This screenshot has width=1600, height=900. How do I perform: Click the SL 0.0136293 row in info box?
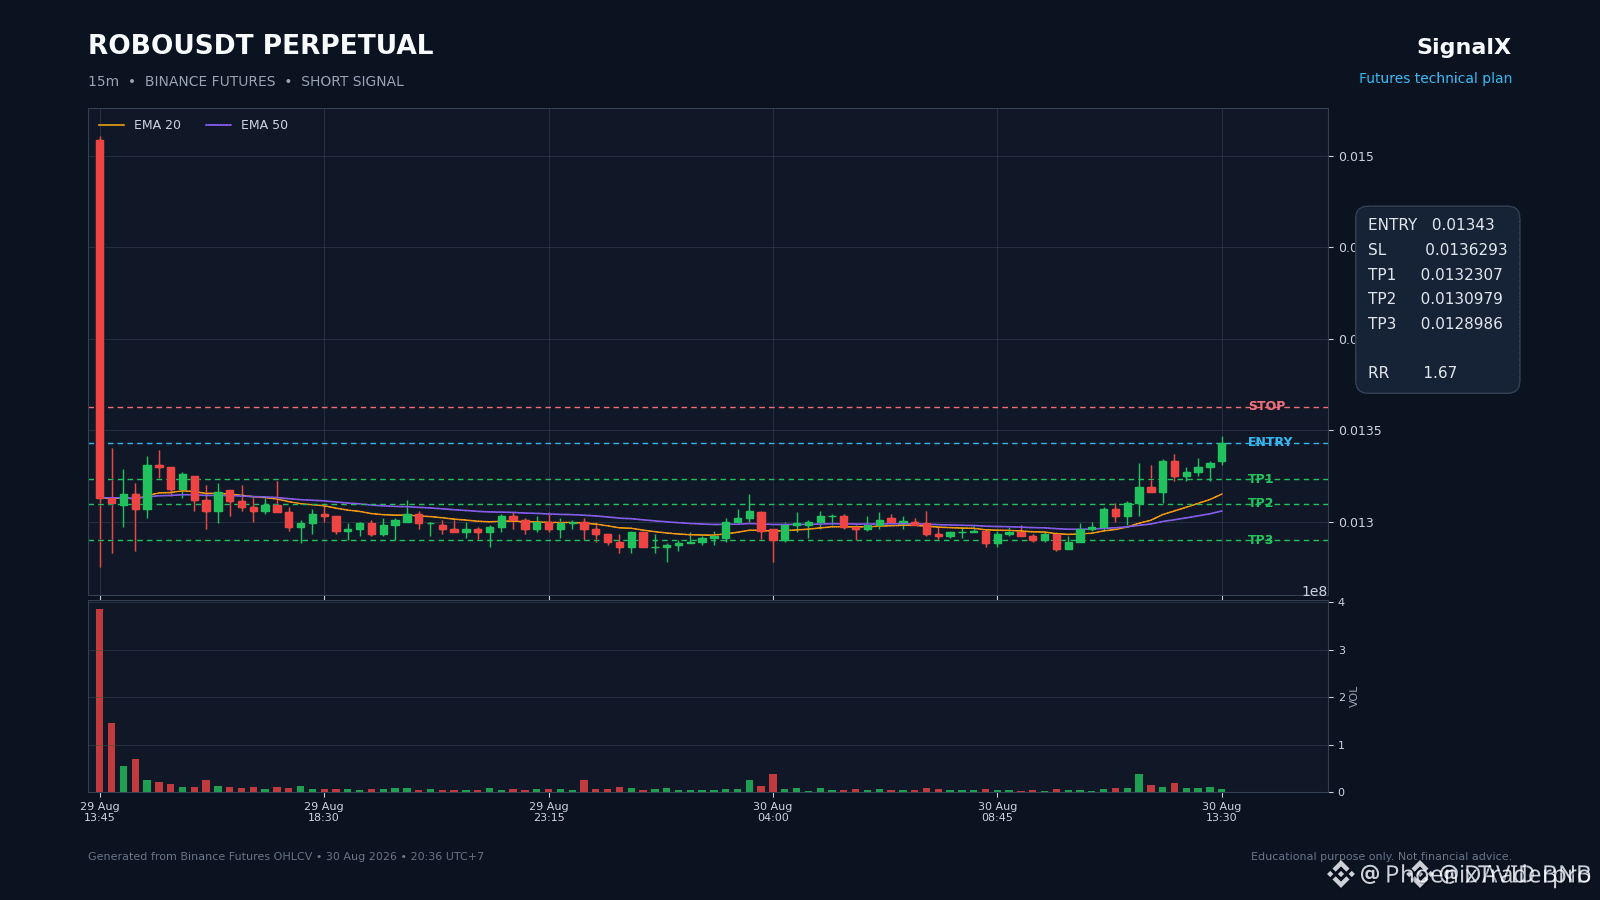1437,250
